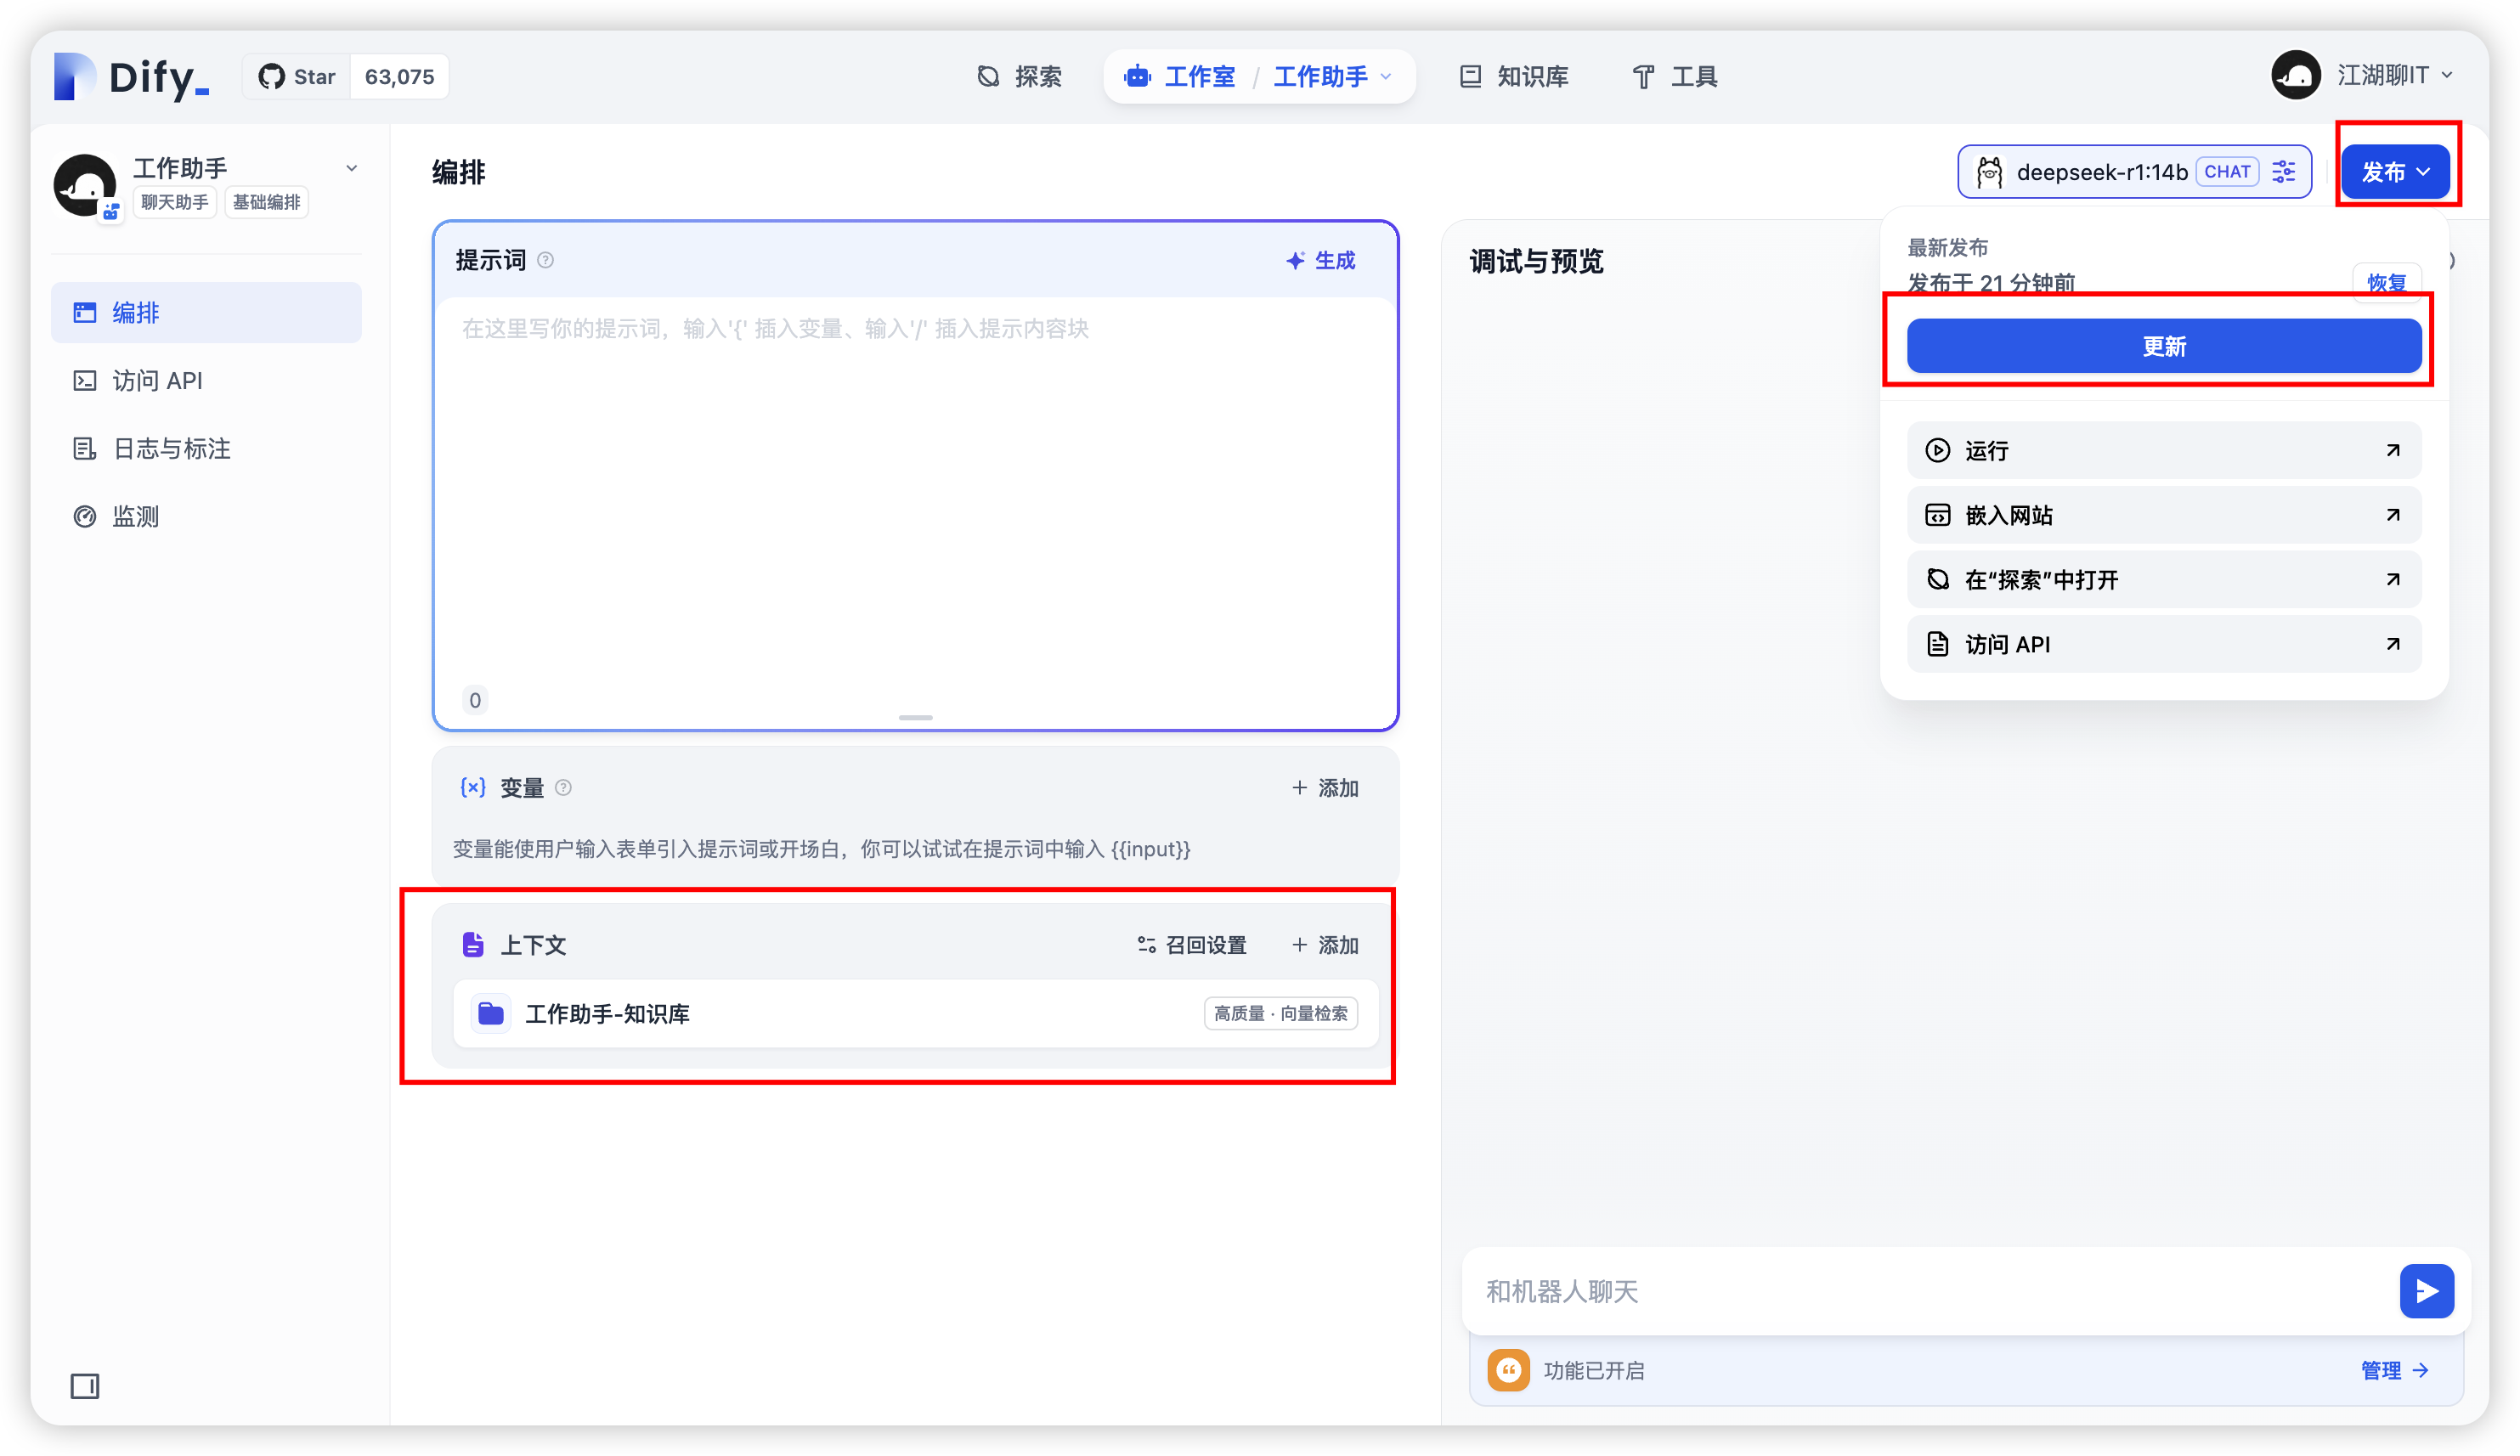
Task: Click the prompt help question-mark icon
Action: (x=546, y=260)
